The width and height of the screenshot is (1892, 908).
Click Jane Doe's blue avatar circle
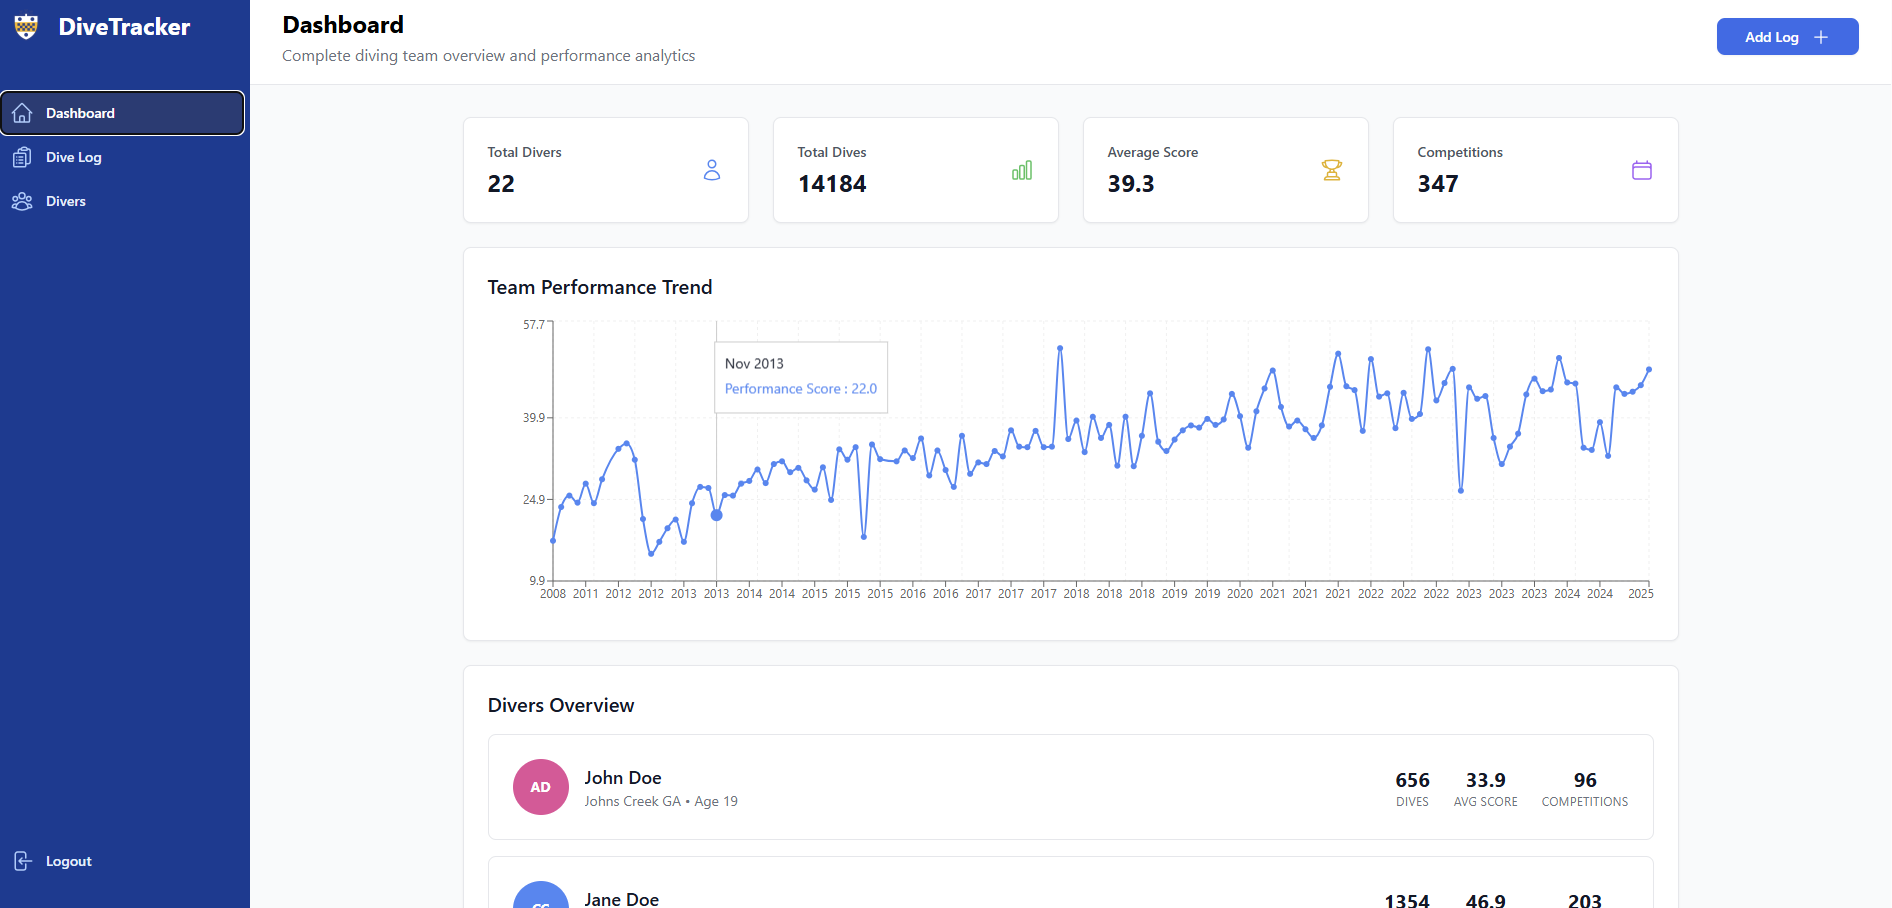540,897
